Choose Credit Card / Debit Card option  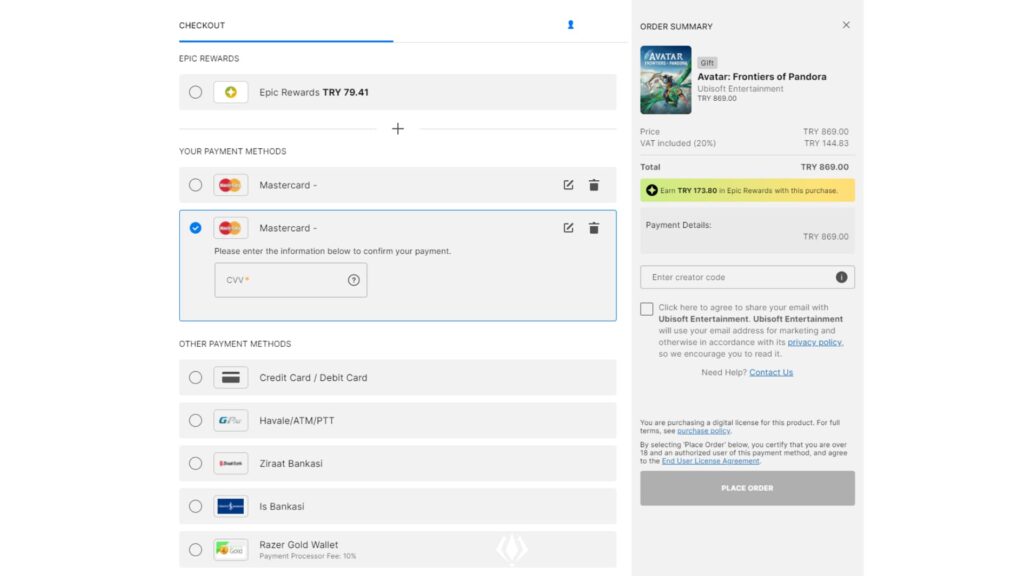[x=195, y=378]
